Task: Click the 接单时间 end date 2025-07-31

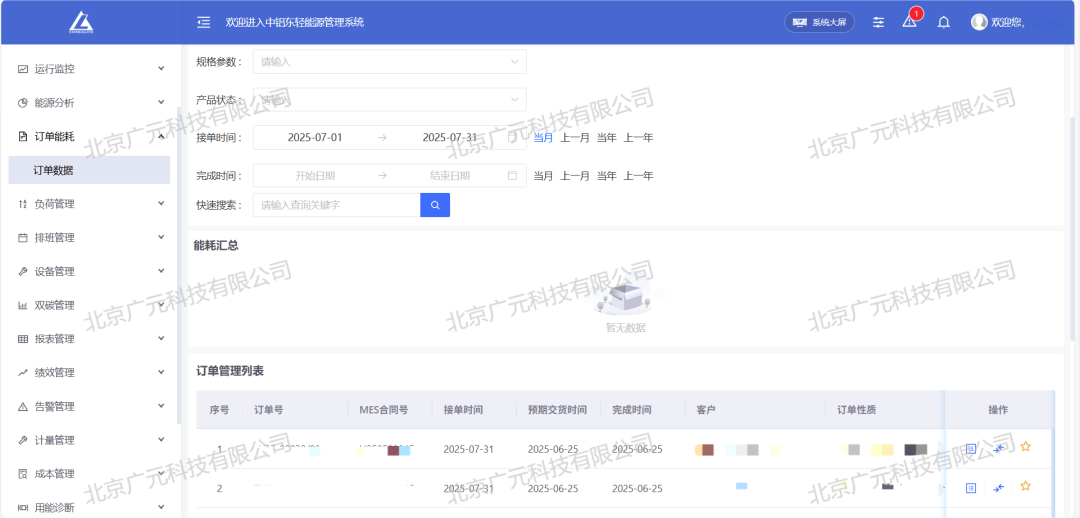Action: click(x=450, y=137)
